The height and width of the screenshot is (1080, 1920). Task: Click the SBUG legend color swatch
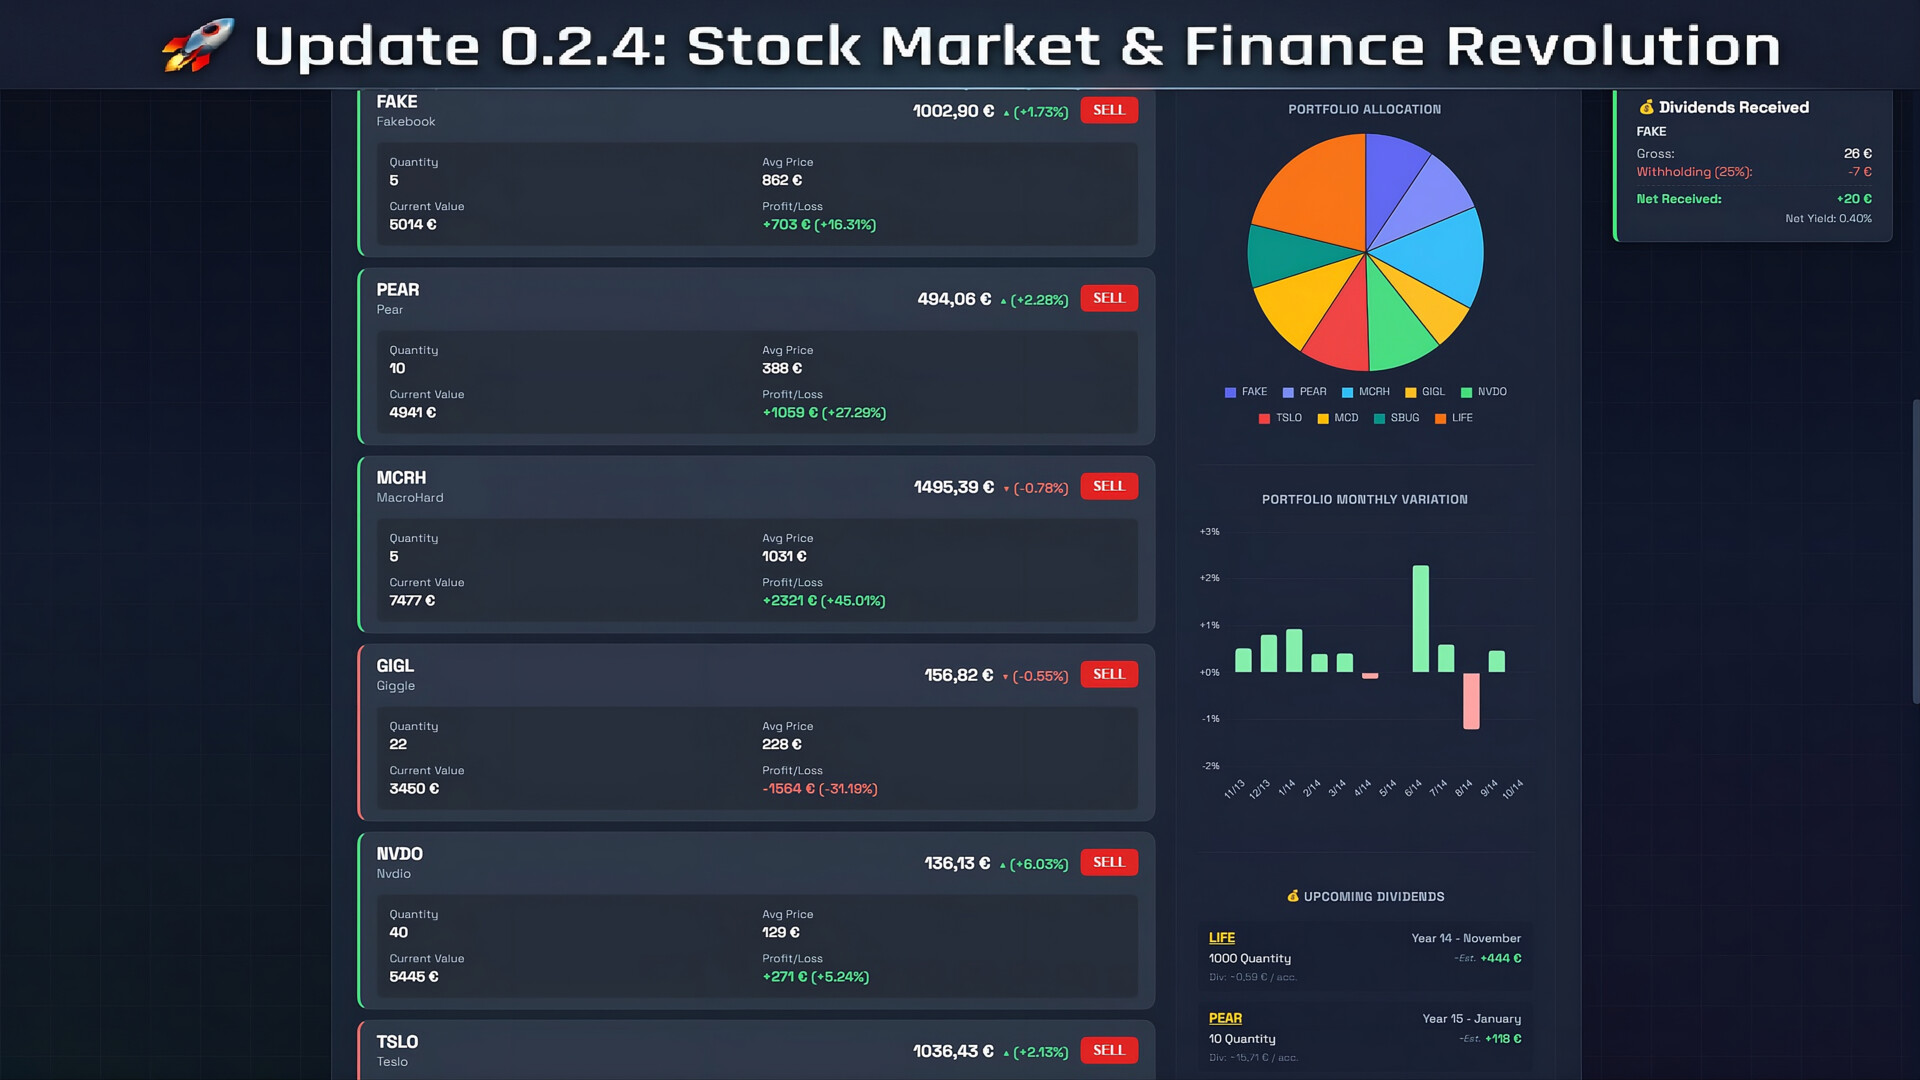[x=1379, y=419]
